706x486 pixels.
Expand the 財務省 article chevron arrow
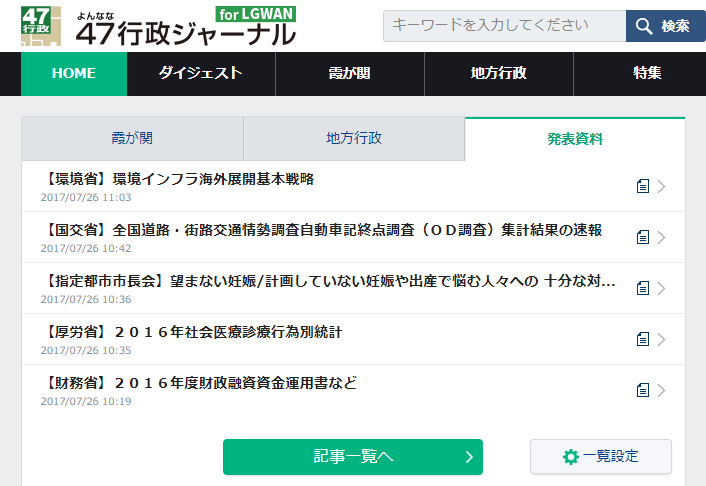pos(662,390)
